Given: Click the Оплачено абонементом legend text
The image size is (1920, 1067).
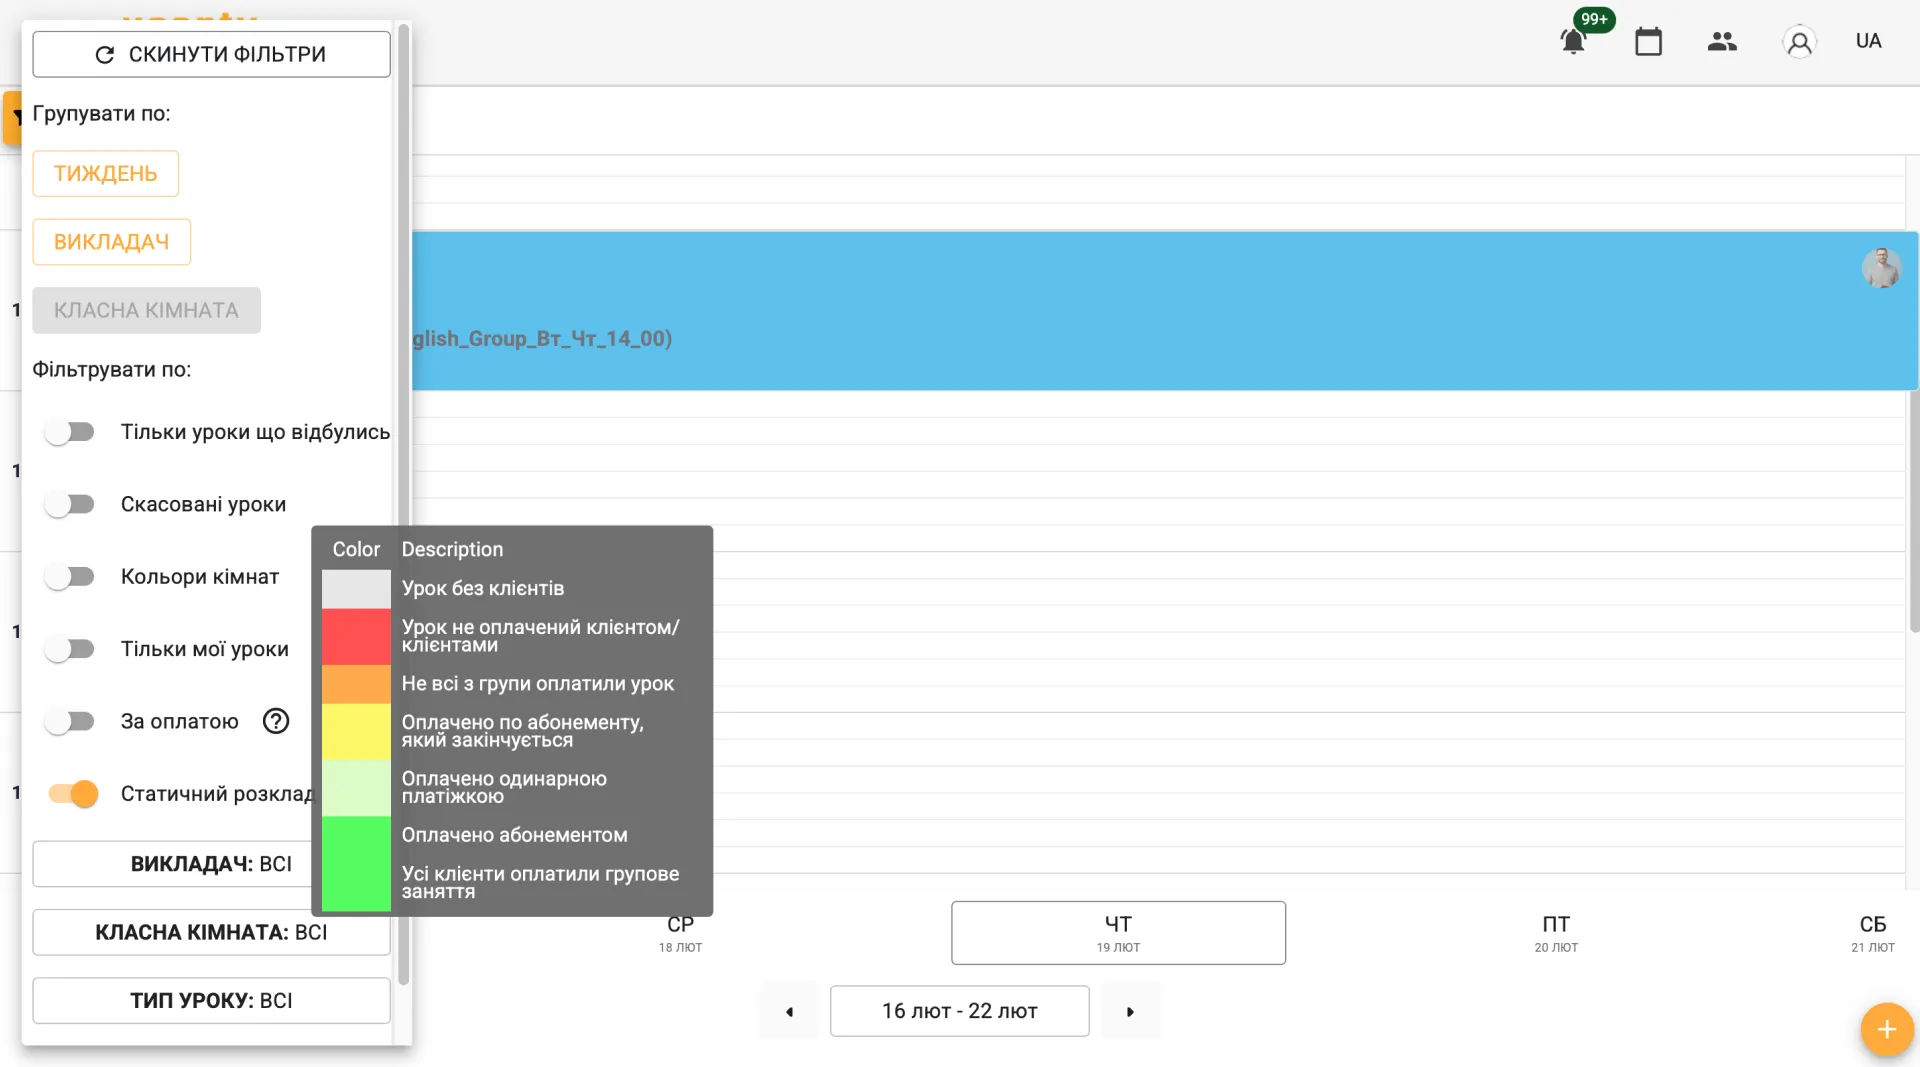Looking at the screenshot, I should tap(515, 835).
